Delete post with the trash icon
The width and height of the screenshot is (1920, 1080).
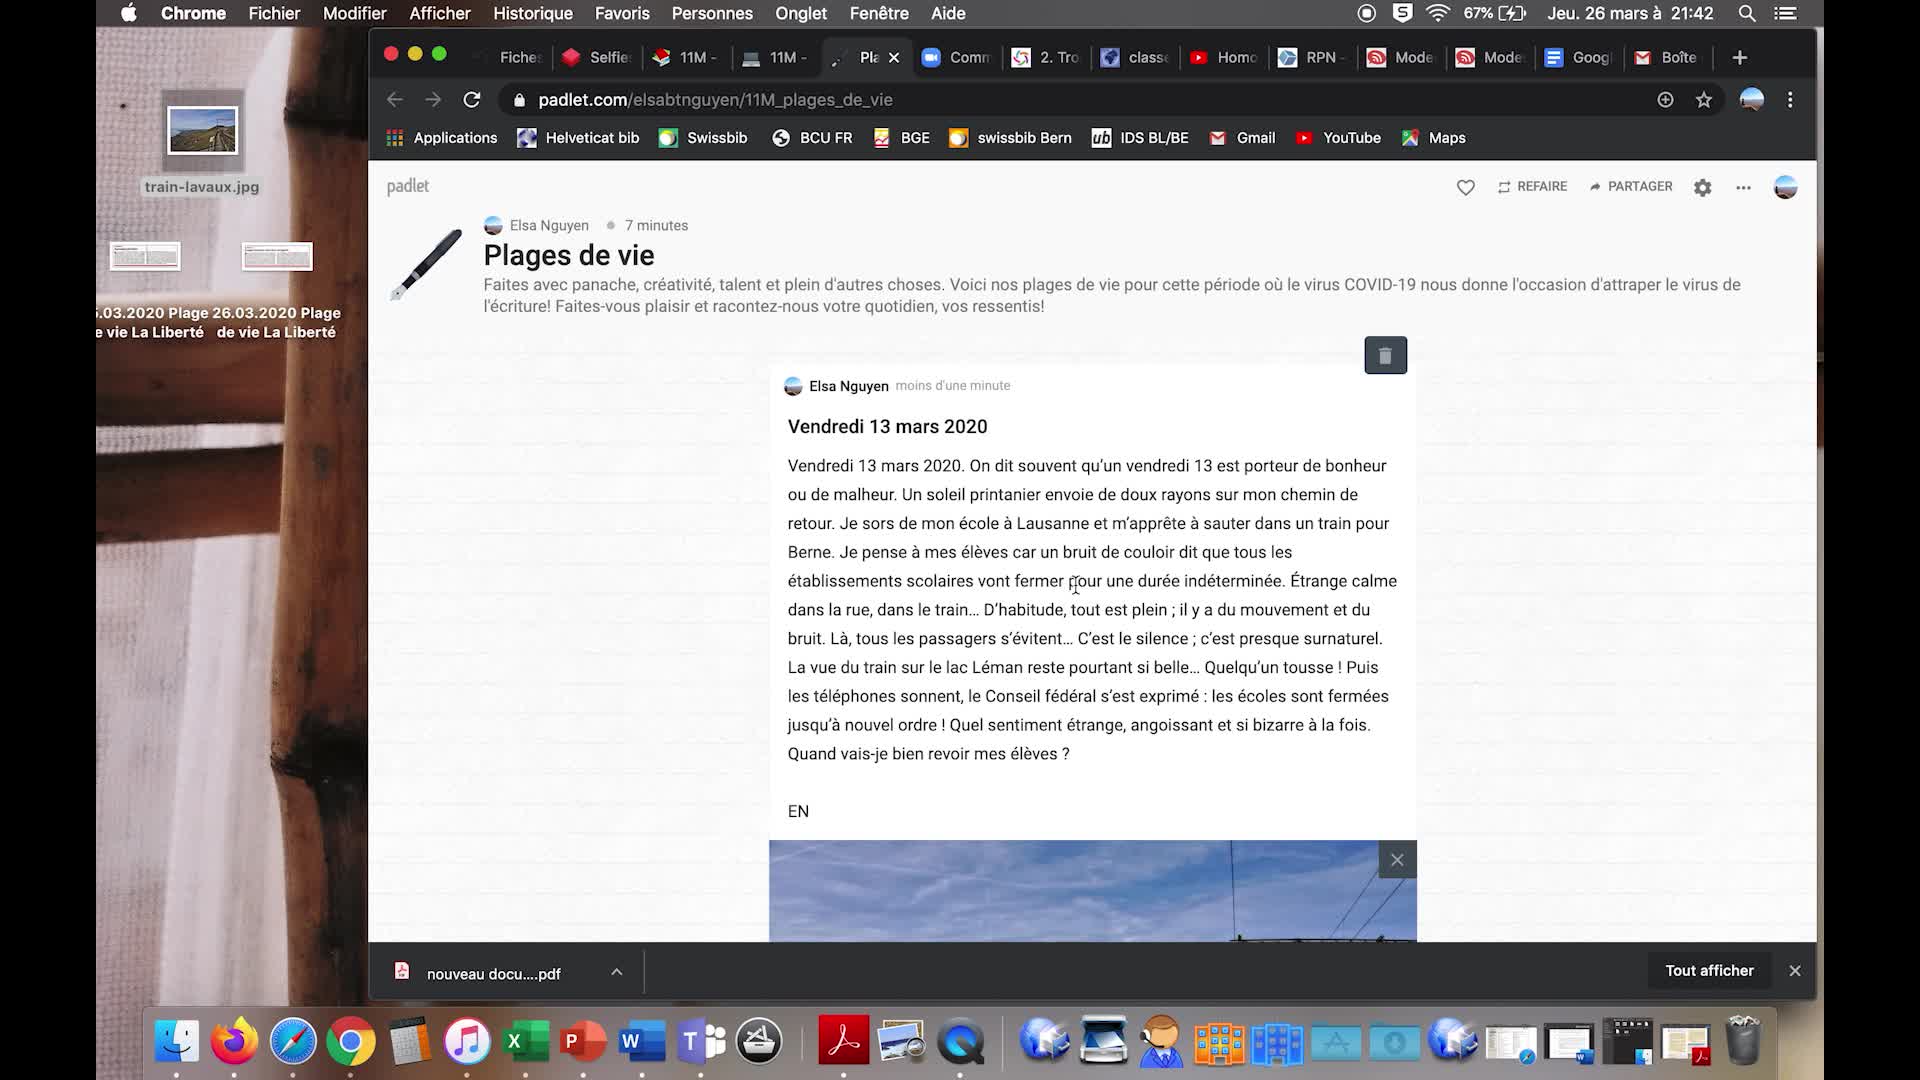tap(1385, 355)
